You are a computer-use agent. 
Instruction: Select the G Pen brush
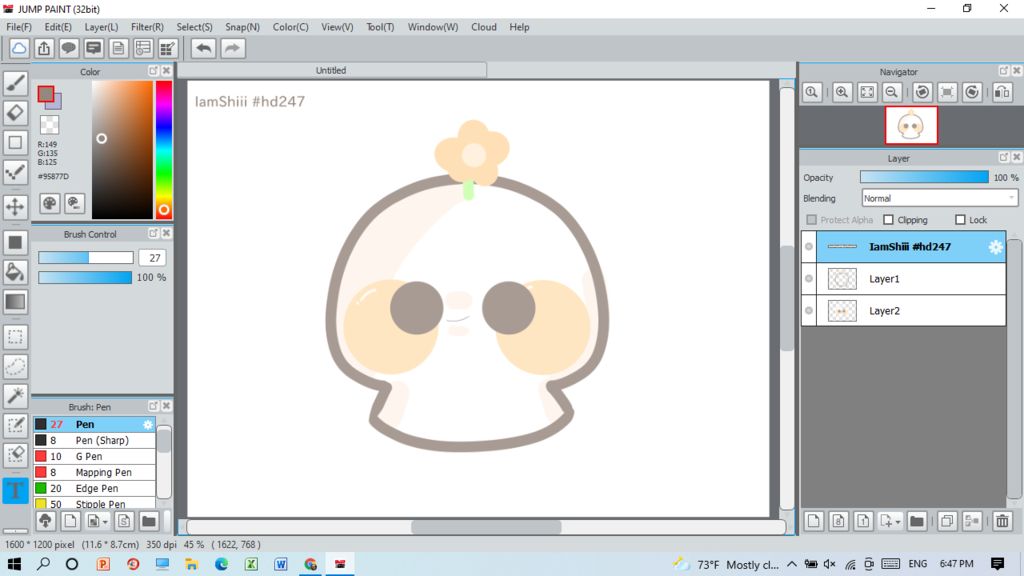click(x=94, y=456)
